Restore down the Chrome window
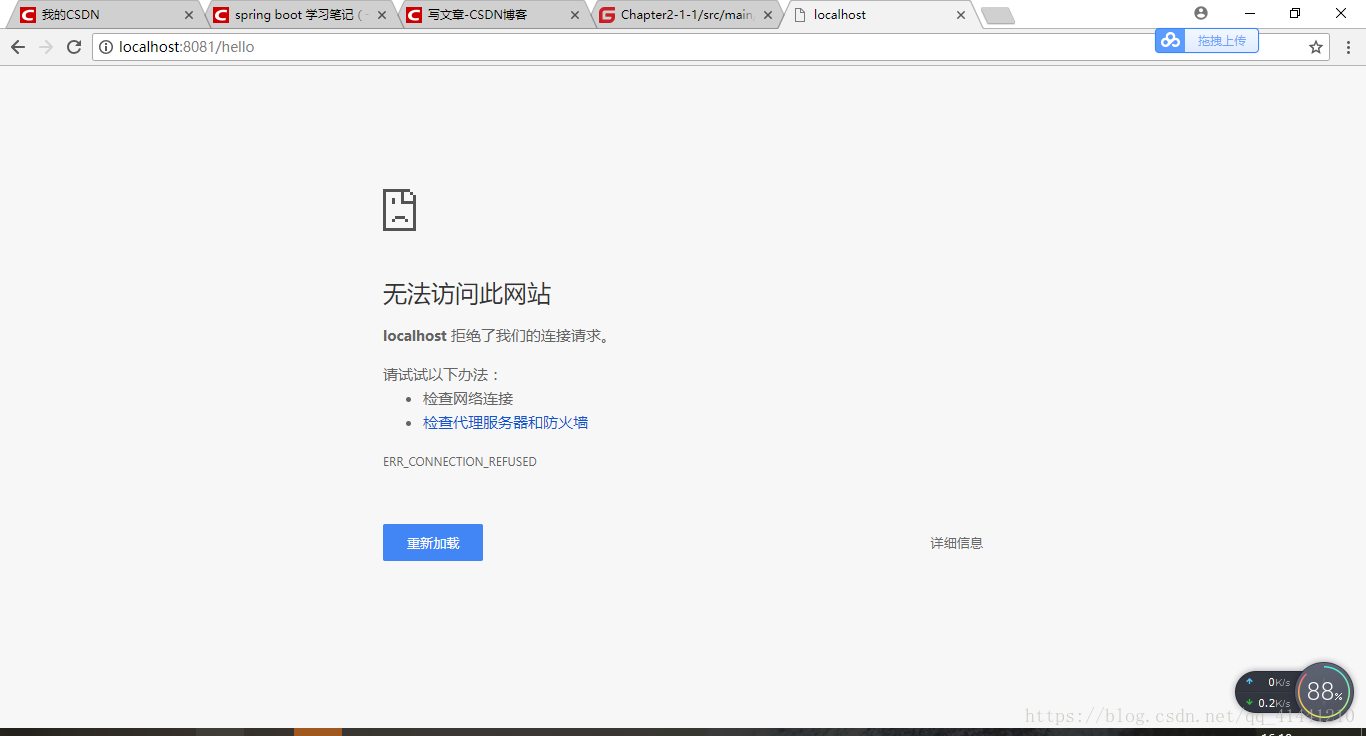1366x736 pixels. [1295, 13]
